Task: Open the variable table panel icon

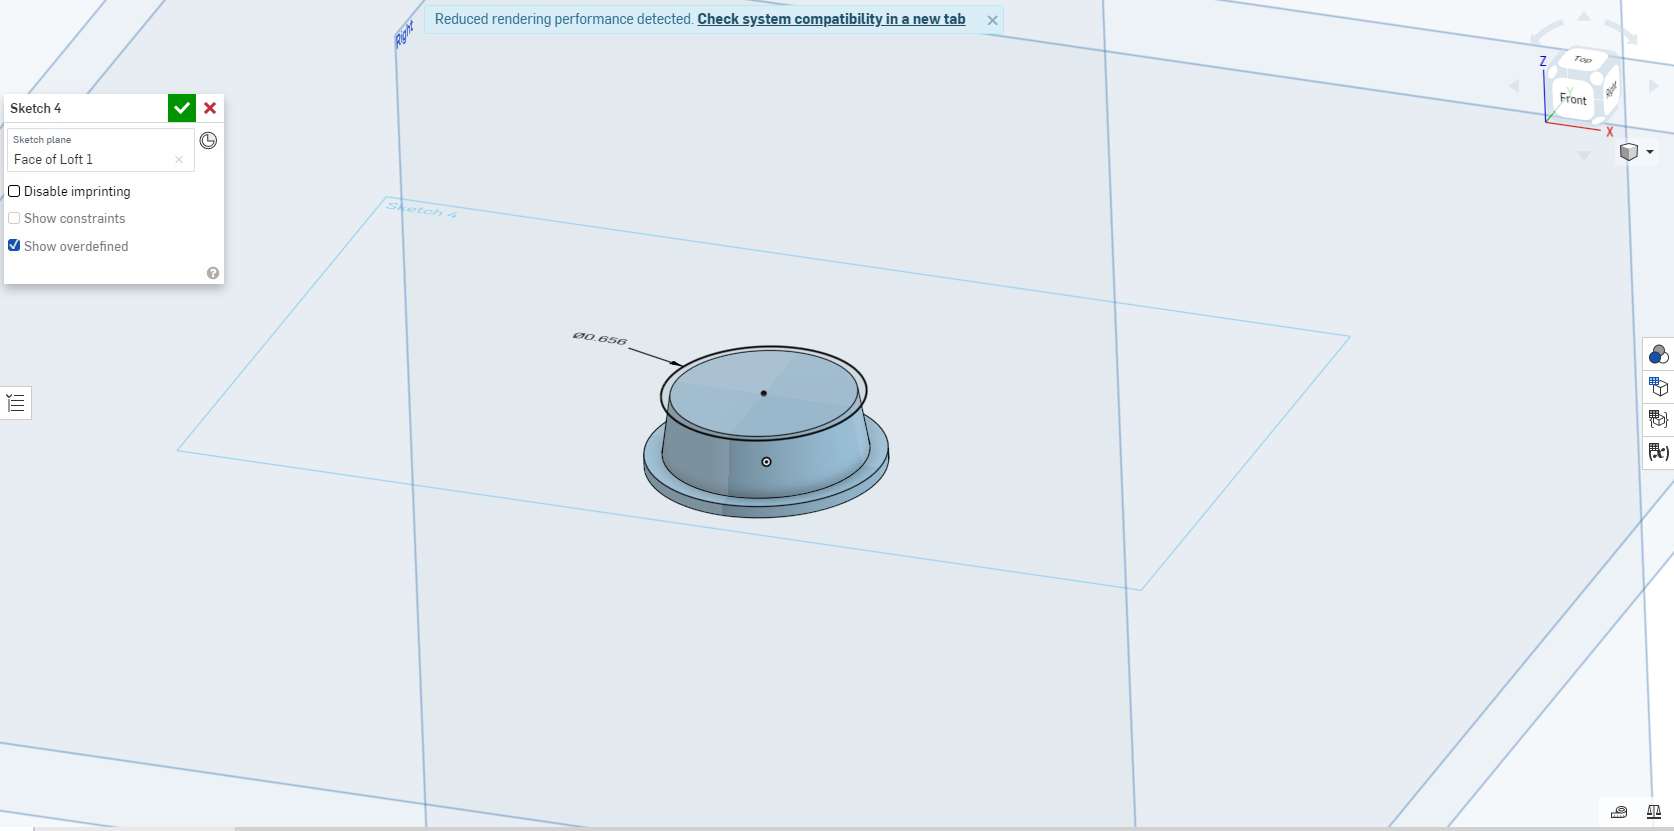Action: pyautogui.click(x=1658, y=452)
